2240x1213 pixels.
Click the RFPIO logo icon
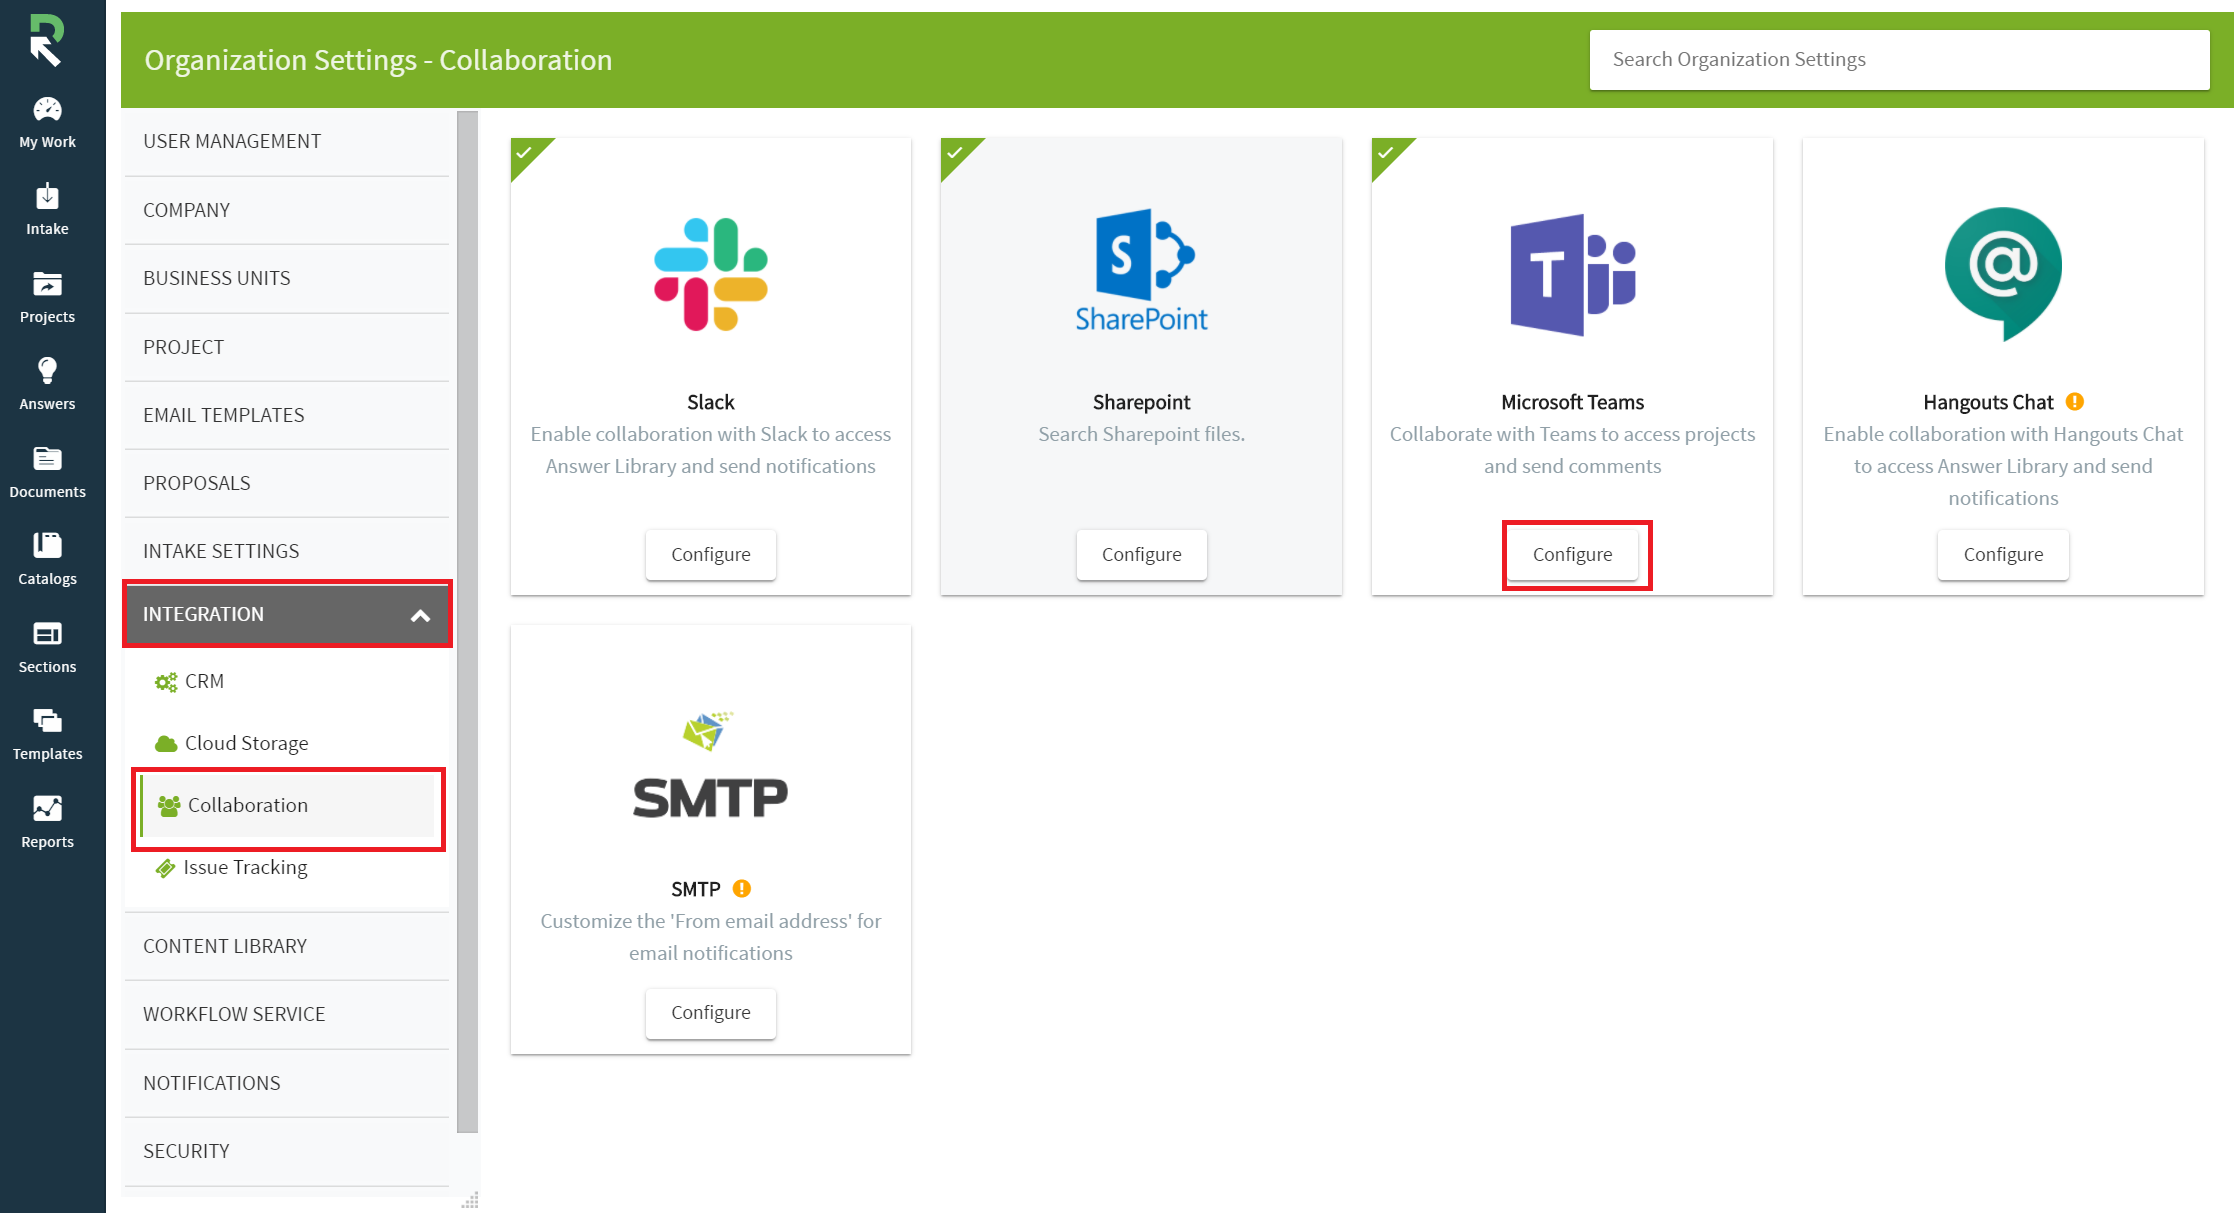click(x=47, y=40)
